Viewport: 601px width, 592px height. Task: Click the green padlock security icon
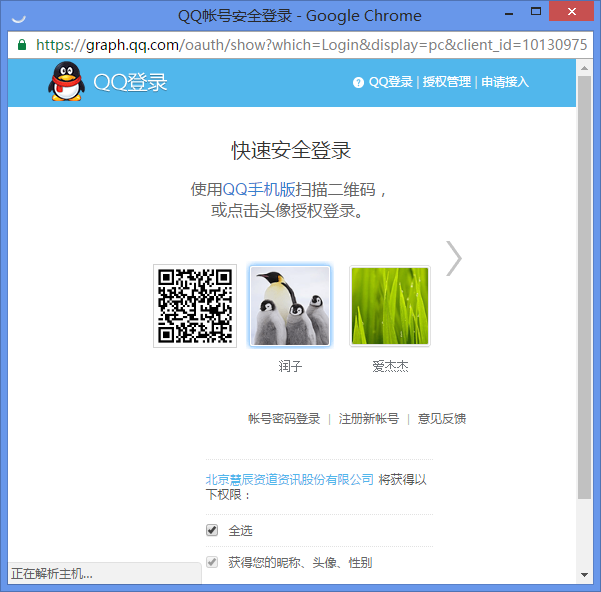(x=22, y=45)
